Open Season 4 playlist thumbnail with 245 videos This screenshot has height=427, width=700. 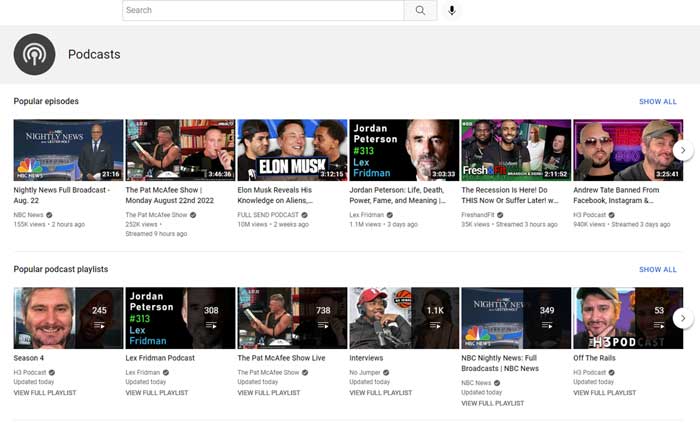point(68,318)
